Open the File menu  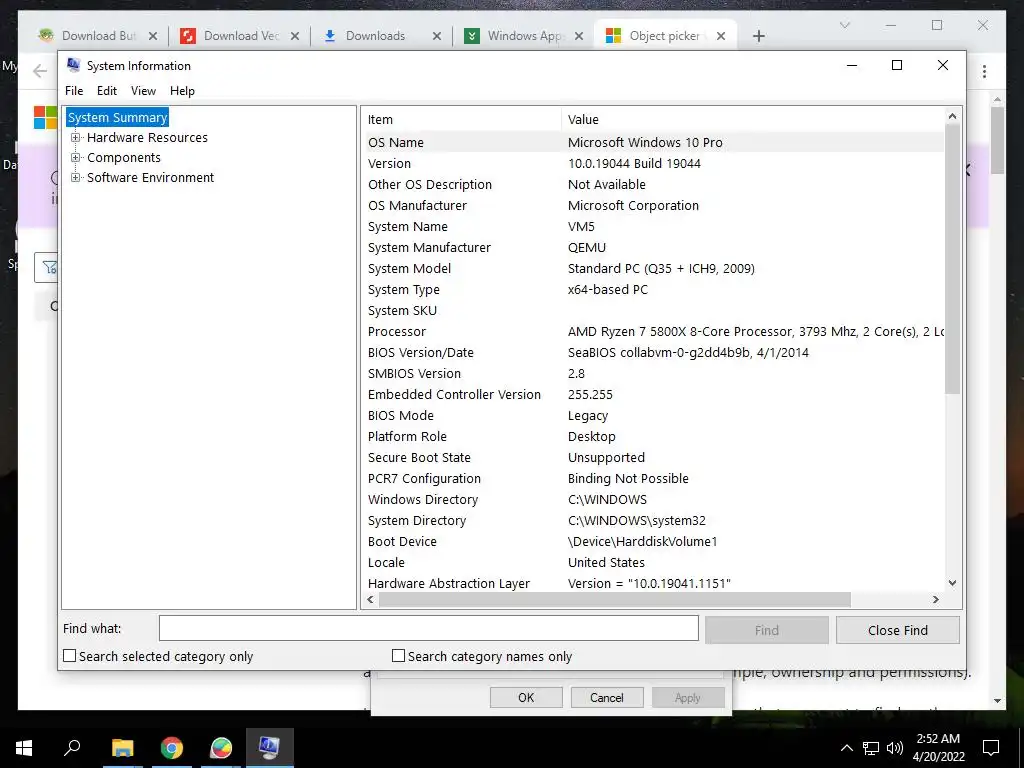74,91
